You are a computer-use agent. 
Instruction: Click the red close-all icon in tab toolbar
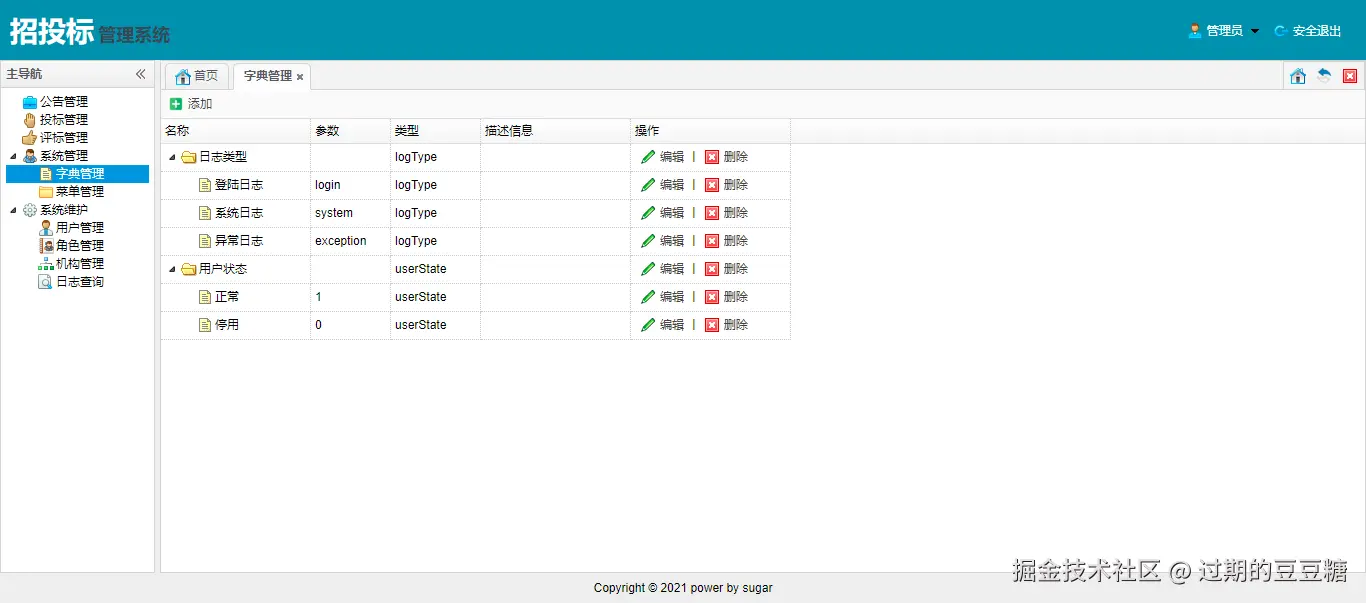click(1350, 76)
